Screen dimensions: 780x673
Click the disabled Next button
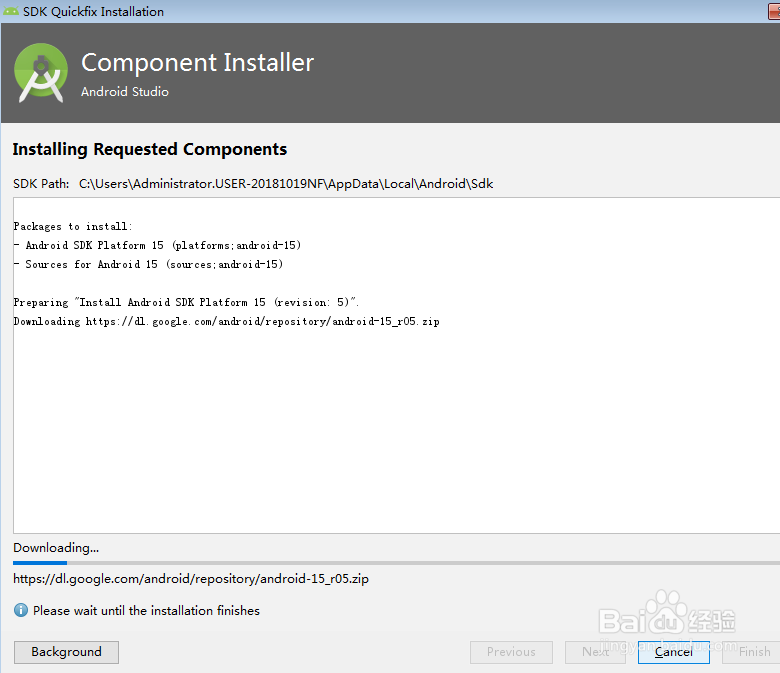pos(595,652)
